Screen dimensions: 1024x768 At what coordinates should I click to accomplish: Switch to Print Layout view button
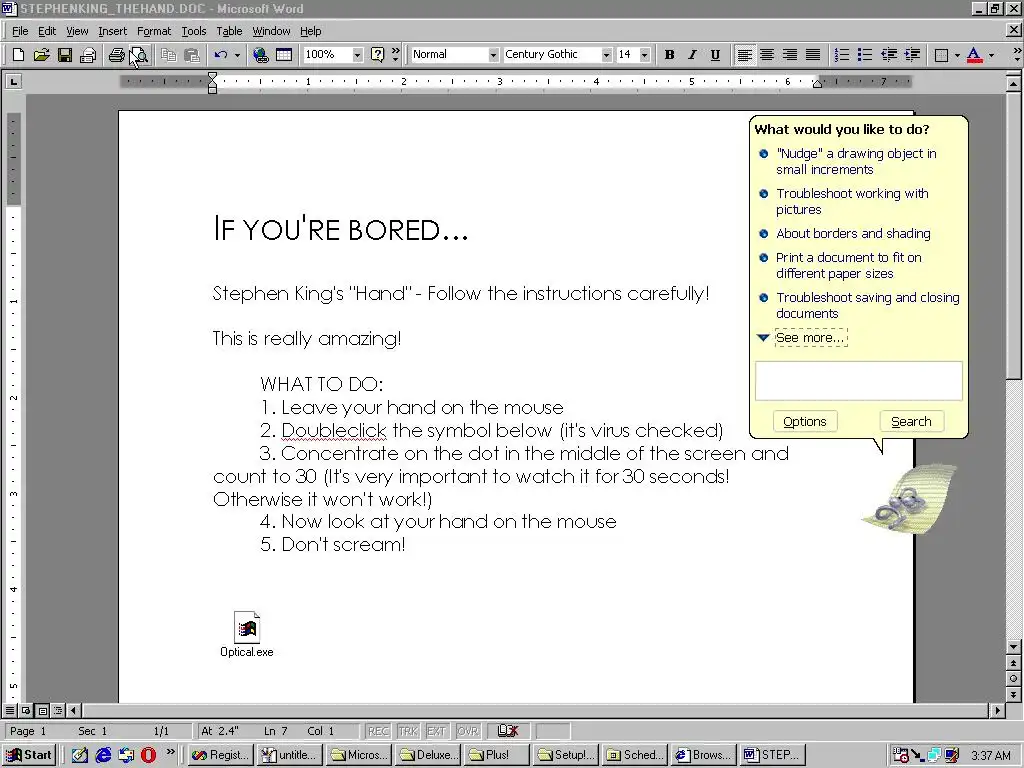(x=42, y=710)
